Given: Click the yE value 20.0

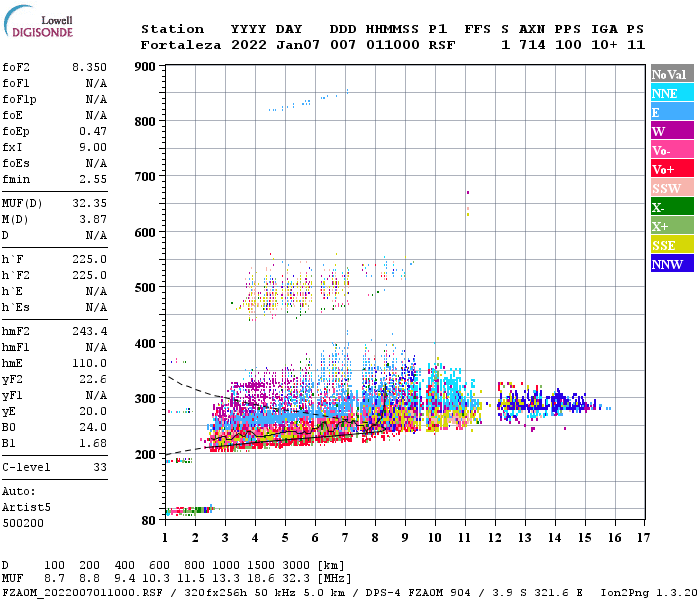Looking at the screenshot, I should coord(93,411).
